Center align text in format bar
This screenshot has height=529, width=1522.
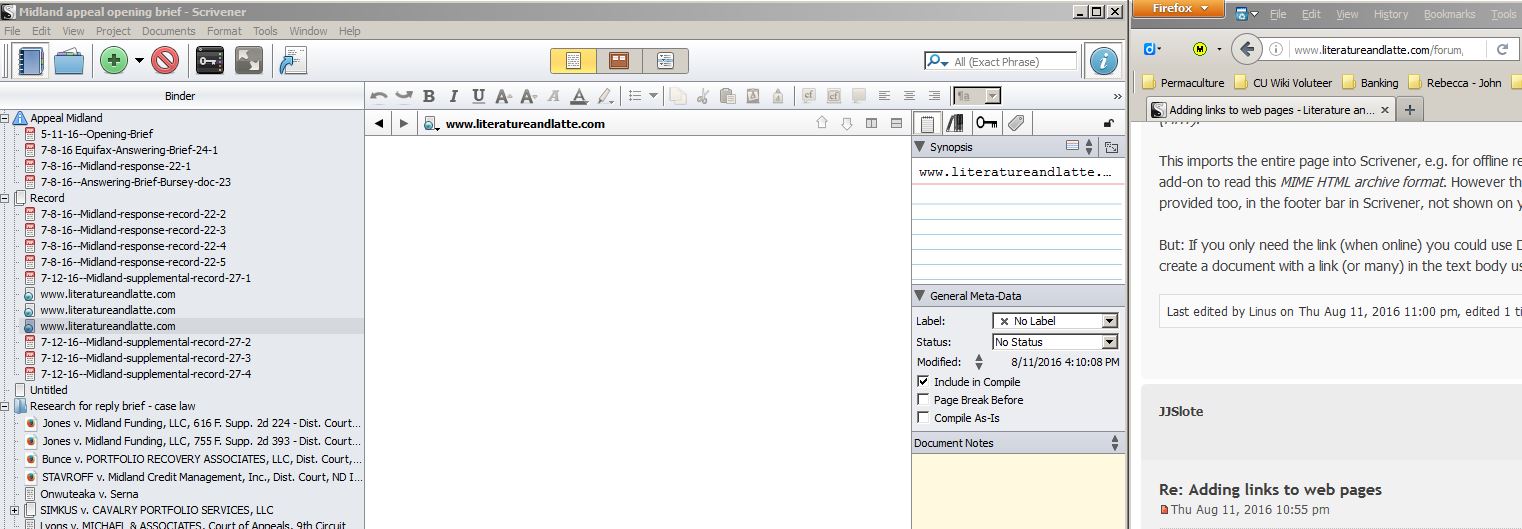click(x=909, y=96)
